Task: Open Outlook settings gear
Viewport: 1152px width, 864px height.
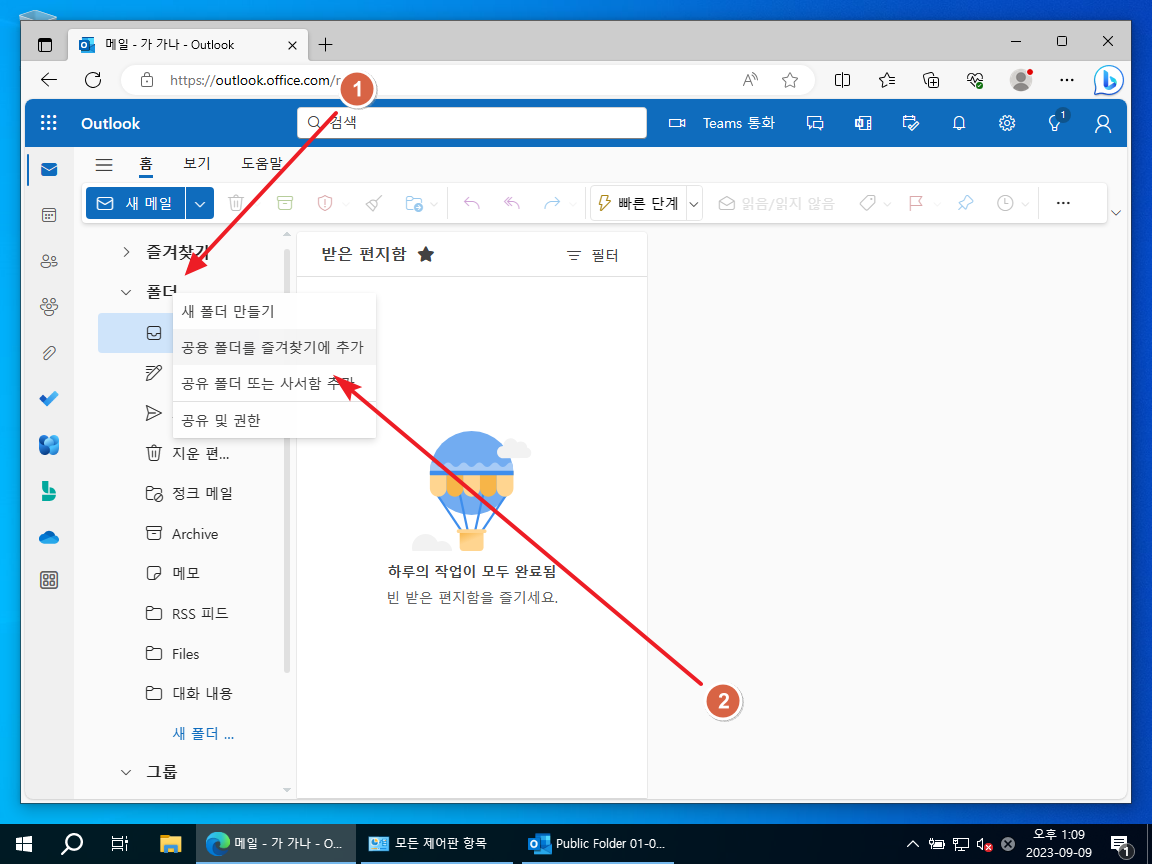Action: tap(1007, 123)
